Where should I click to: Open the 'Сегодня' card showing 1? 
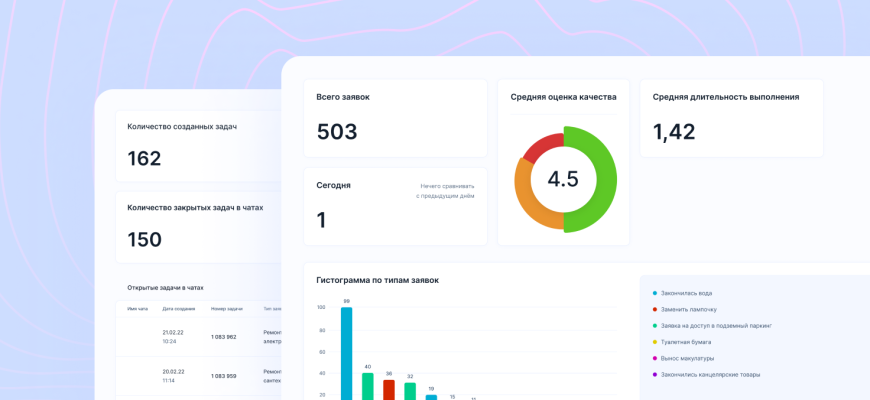tap(395, 206)
